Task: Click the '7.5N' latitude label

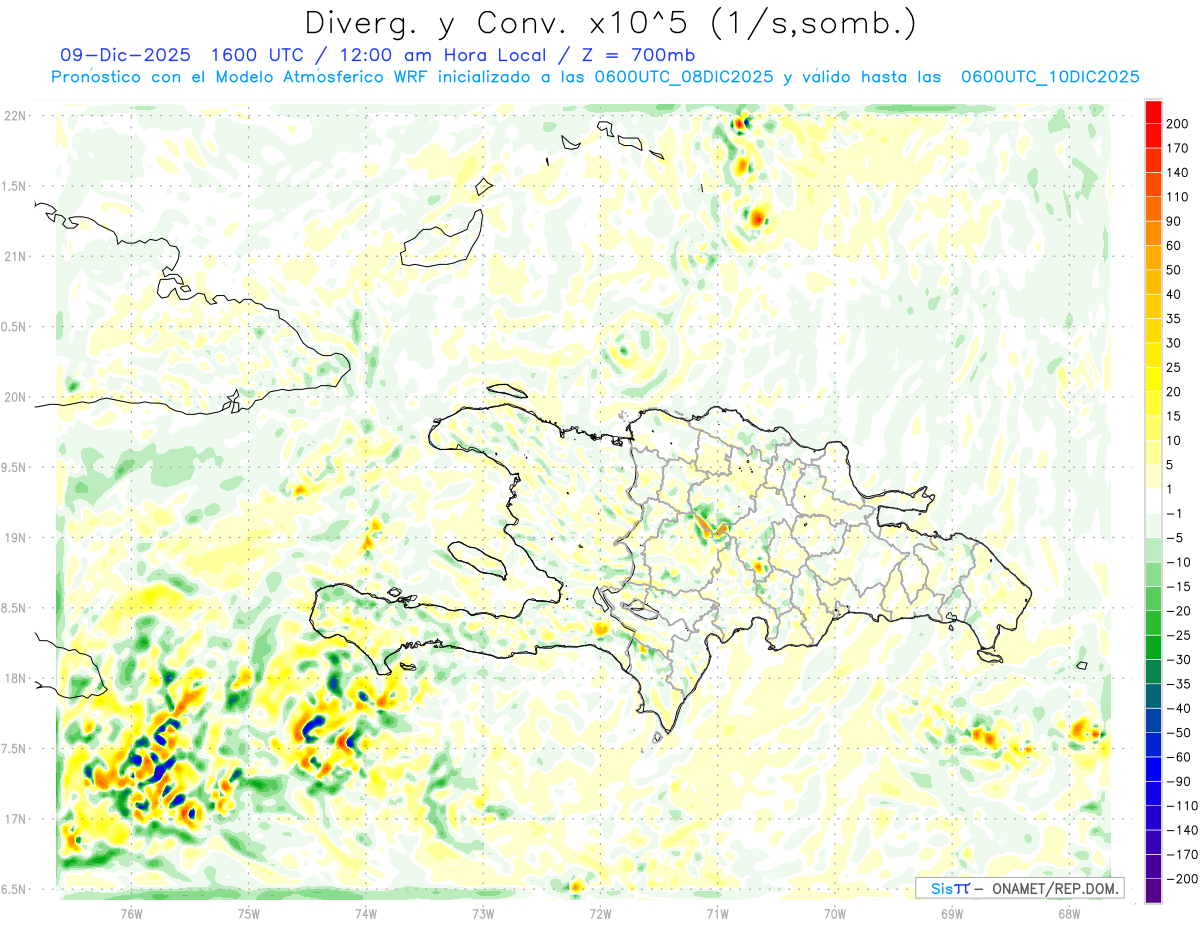Action: [14, 749]
